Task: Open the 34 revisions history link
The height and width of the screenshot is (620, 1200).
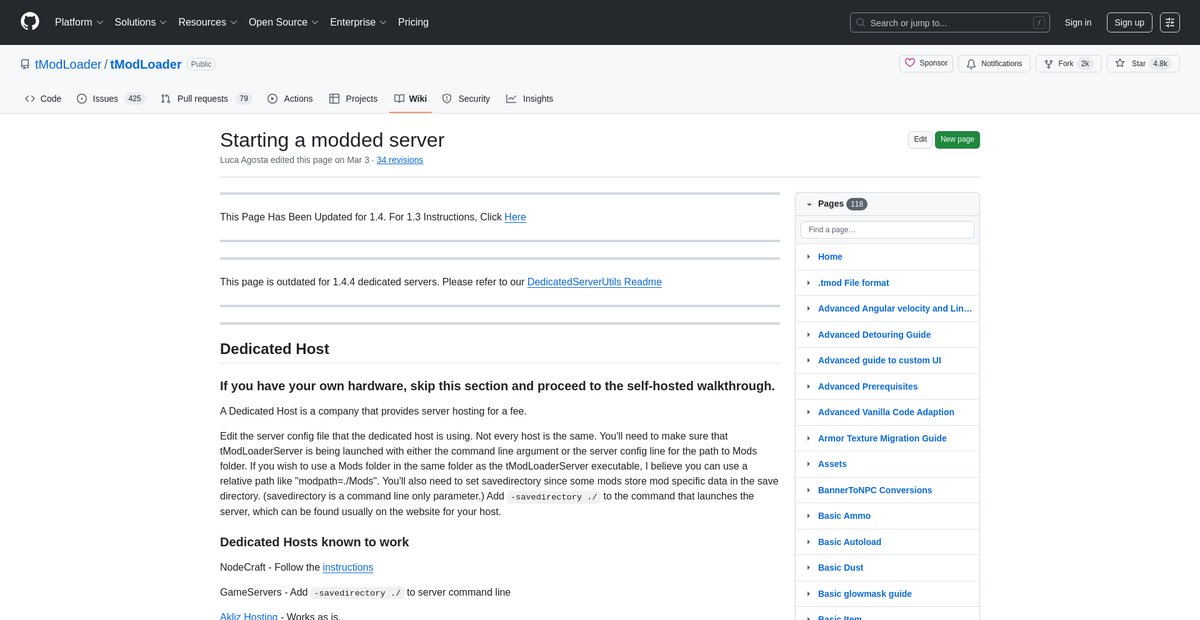Action: [x=400, y=160]
